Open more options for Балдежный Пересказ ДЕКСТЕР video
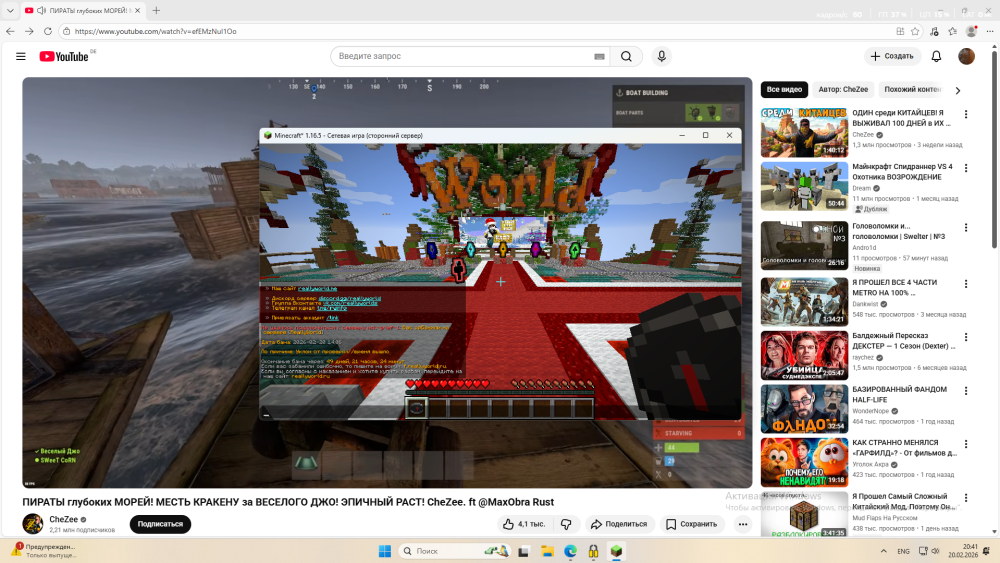Image resolution: width=1000 pixels, height=563 pixels. click(966, 337)
